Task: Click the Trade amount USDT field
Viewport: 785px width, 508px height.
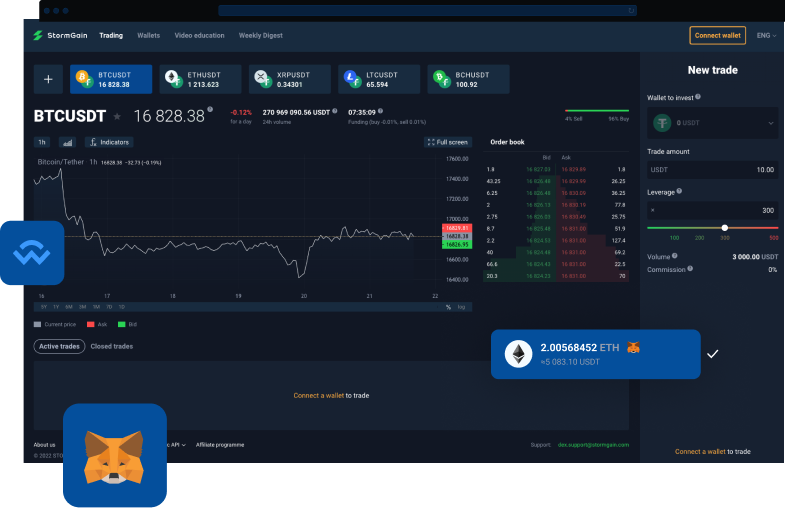Action: 712,170
